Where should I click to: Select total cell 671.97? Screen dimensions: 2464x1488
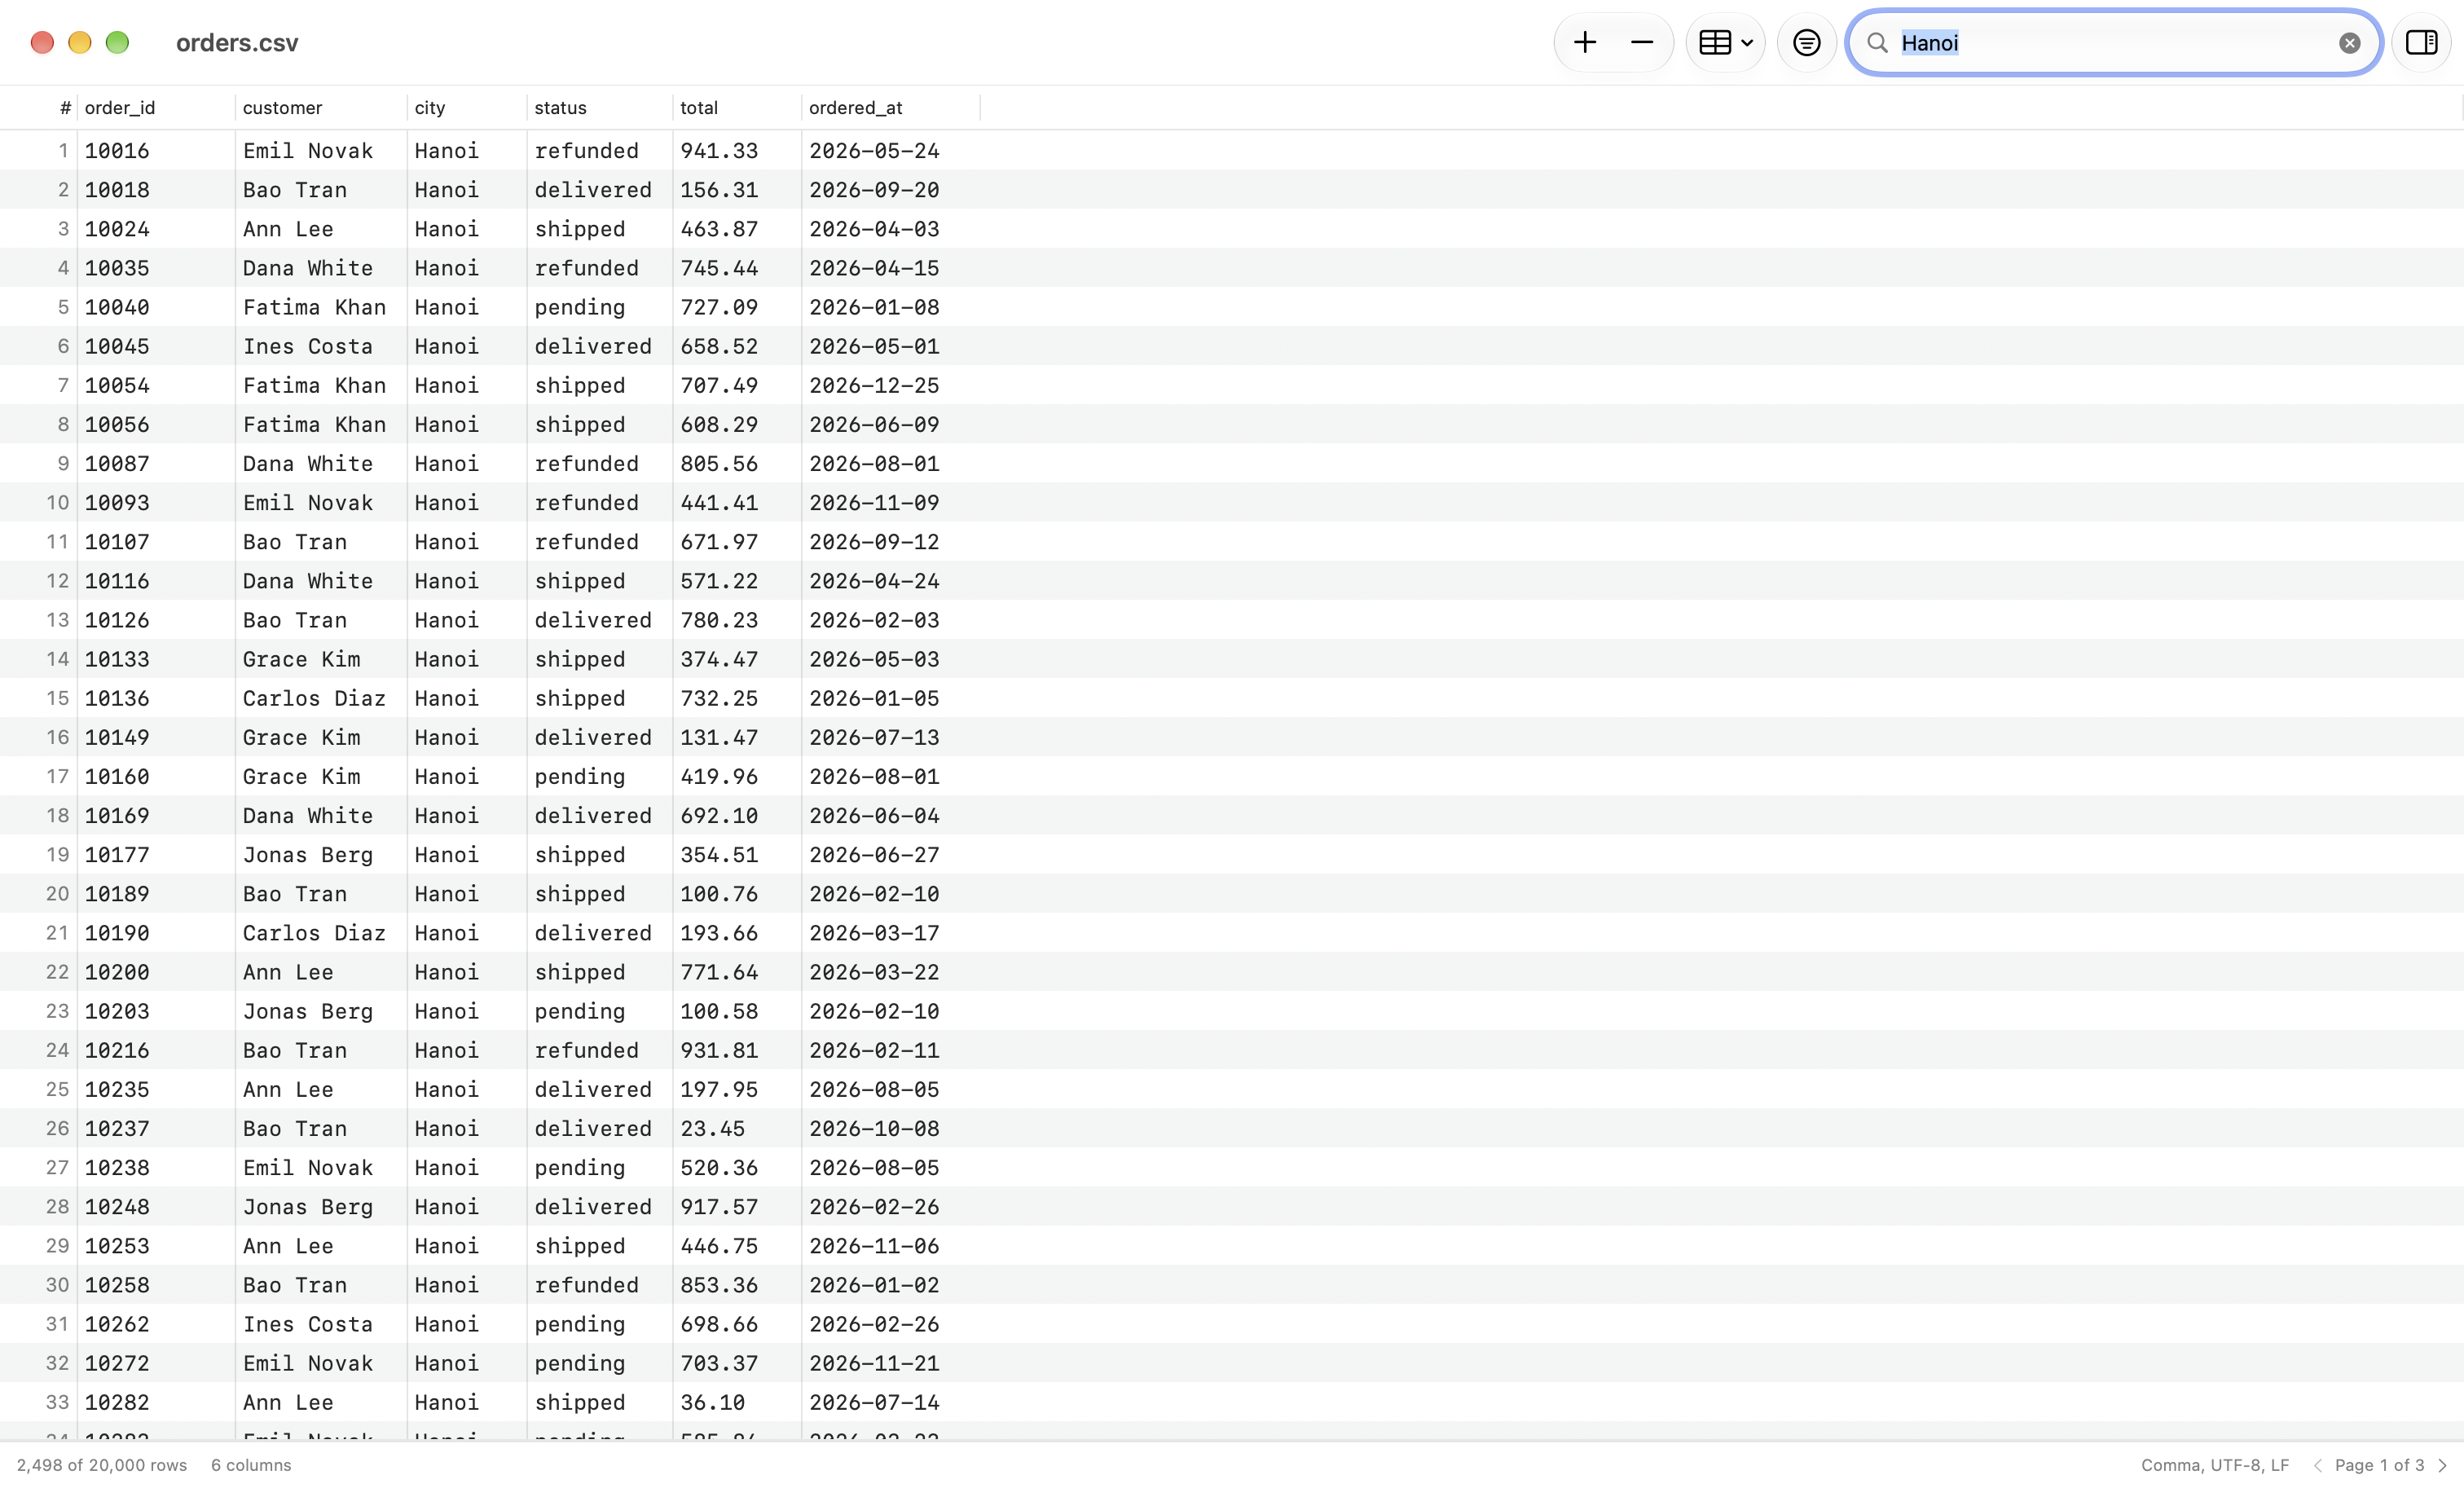point(737,541)
